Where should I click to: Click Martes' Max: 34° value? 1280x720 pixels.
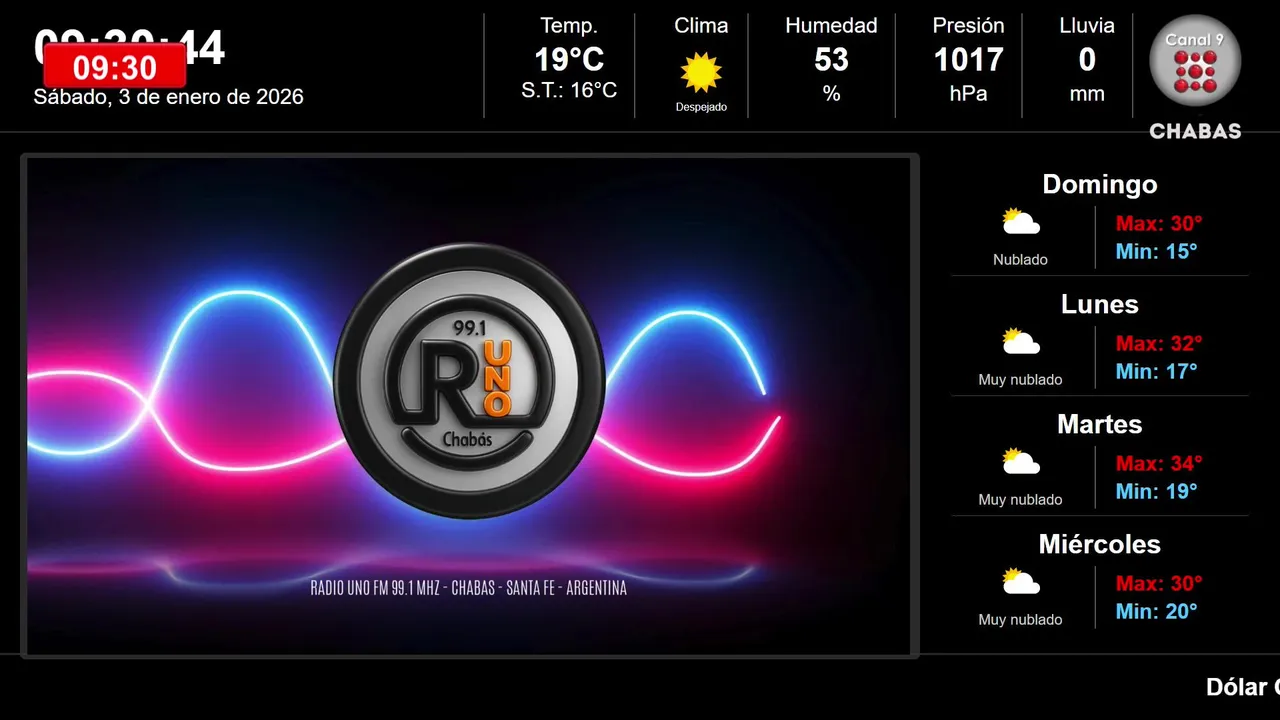(x=1159, y=463)
